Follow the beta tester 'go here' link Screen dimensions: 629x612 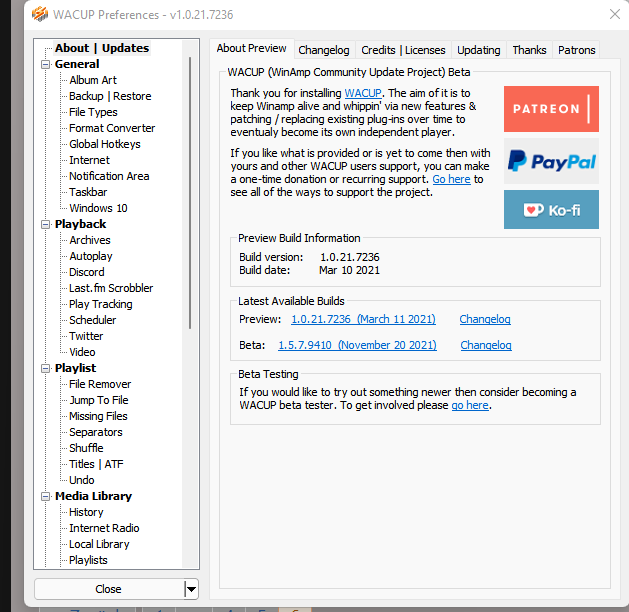pyautogui.click(x=470, y=405)
